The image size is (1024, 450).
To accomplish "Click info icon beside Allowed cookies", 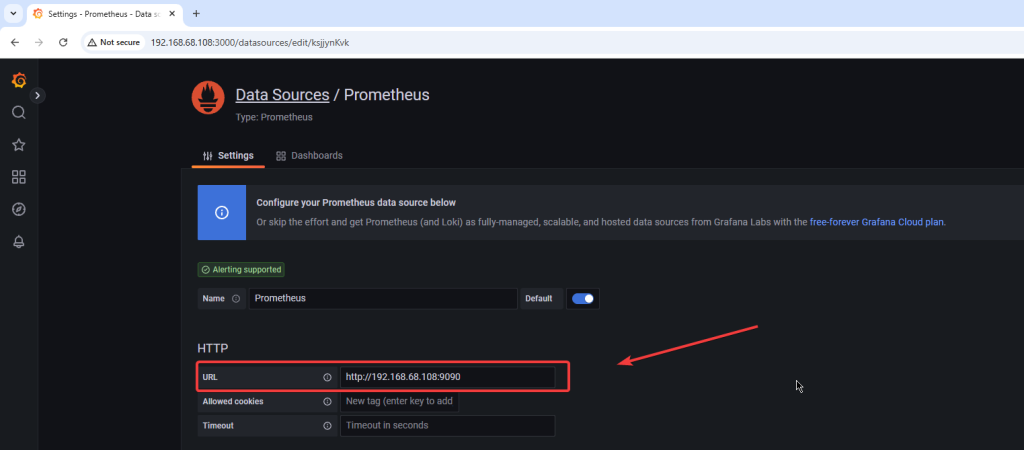I will point(327,401).
